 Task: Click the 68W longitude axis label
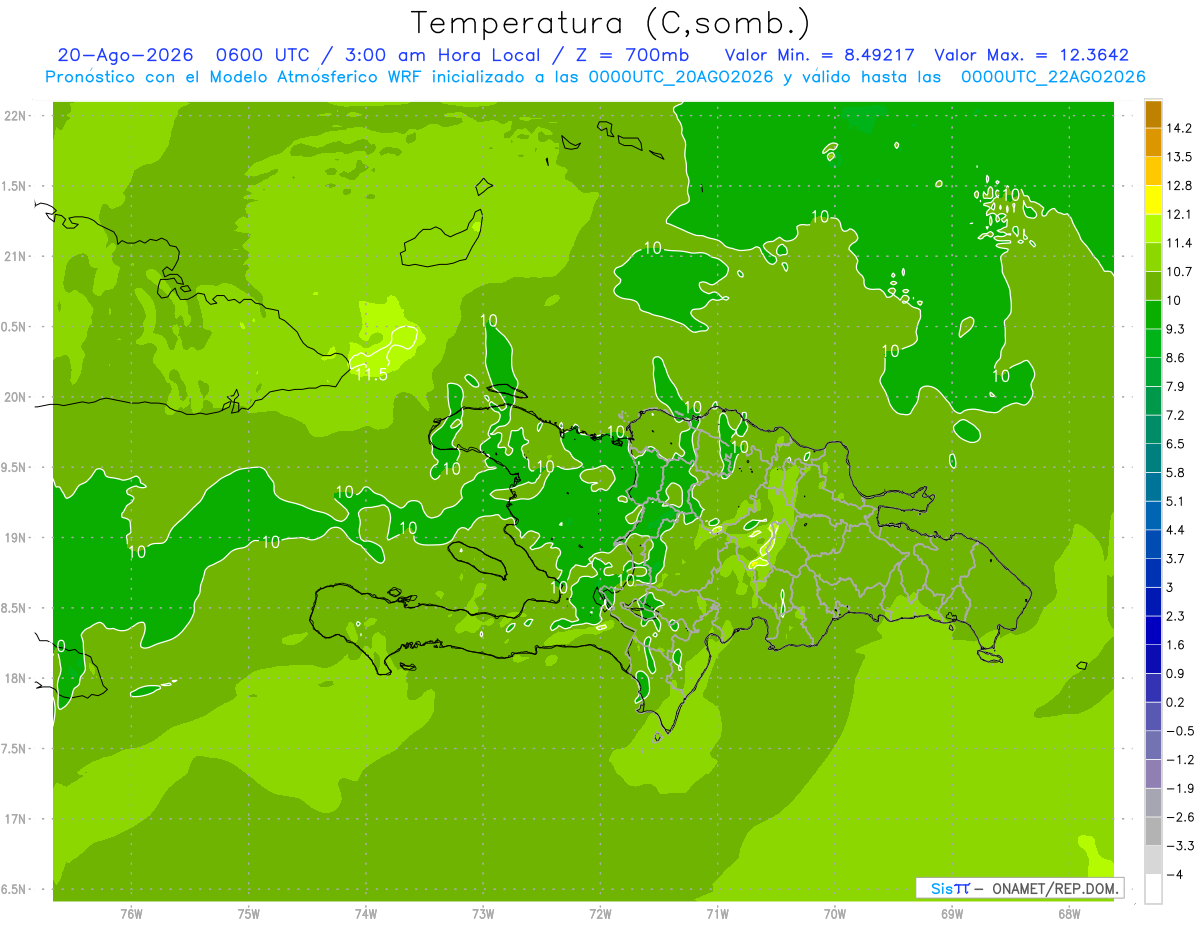pyautogui.click(x=1069, y=914)
